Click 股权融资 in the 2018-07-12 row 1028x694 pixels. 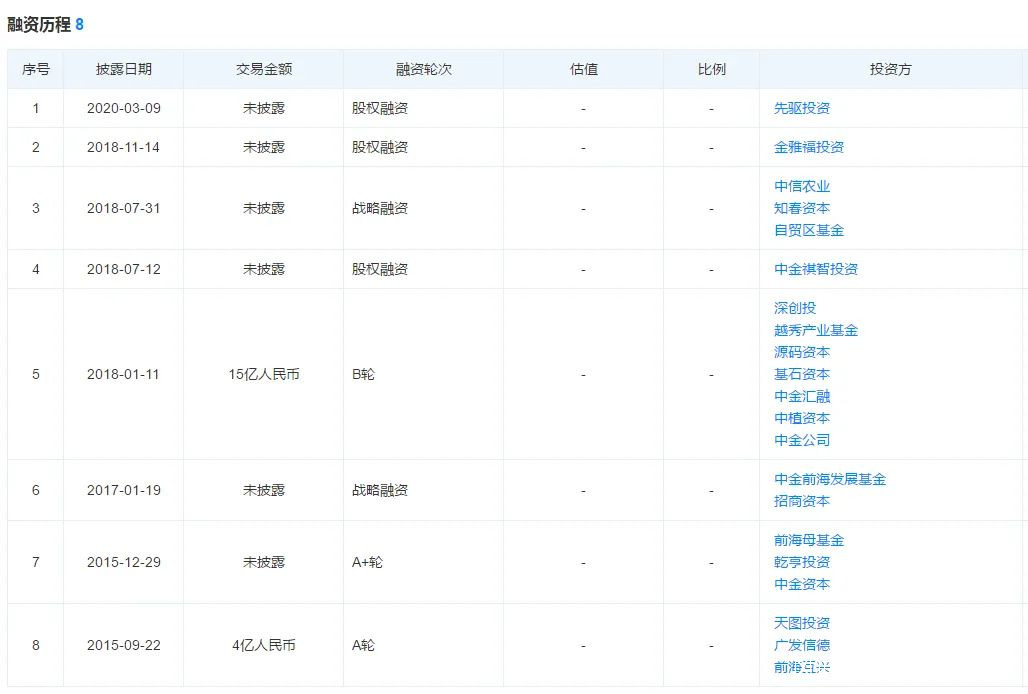[380, 269]
